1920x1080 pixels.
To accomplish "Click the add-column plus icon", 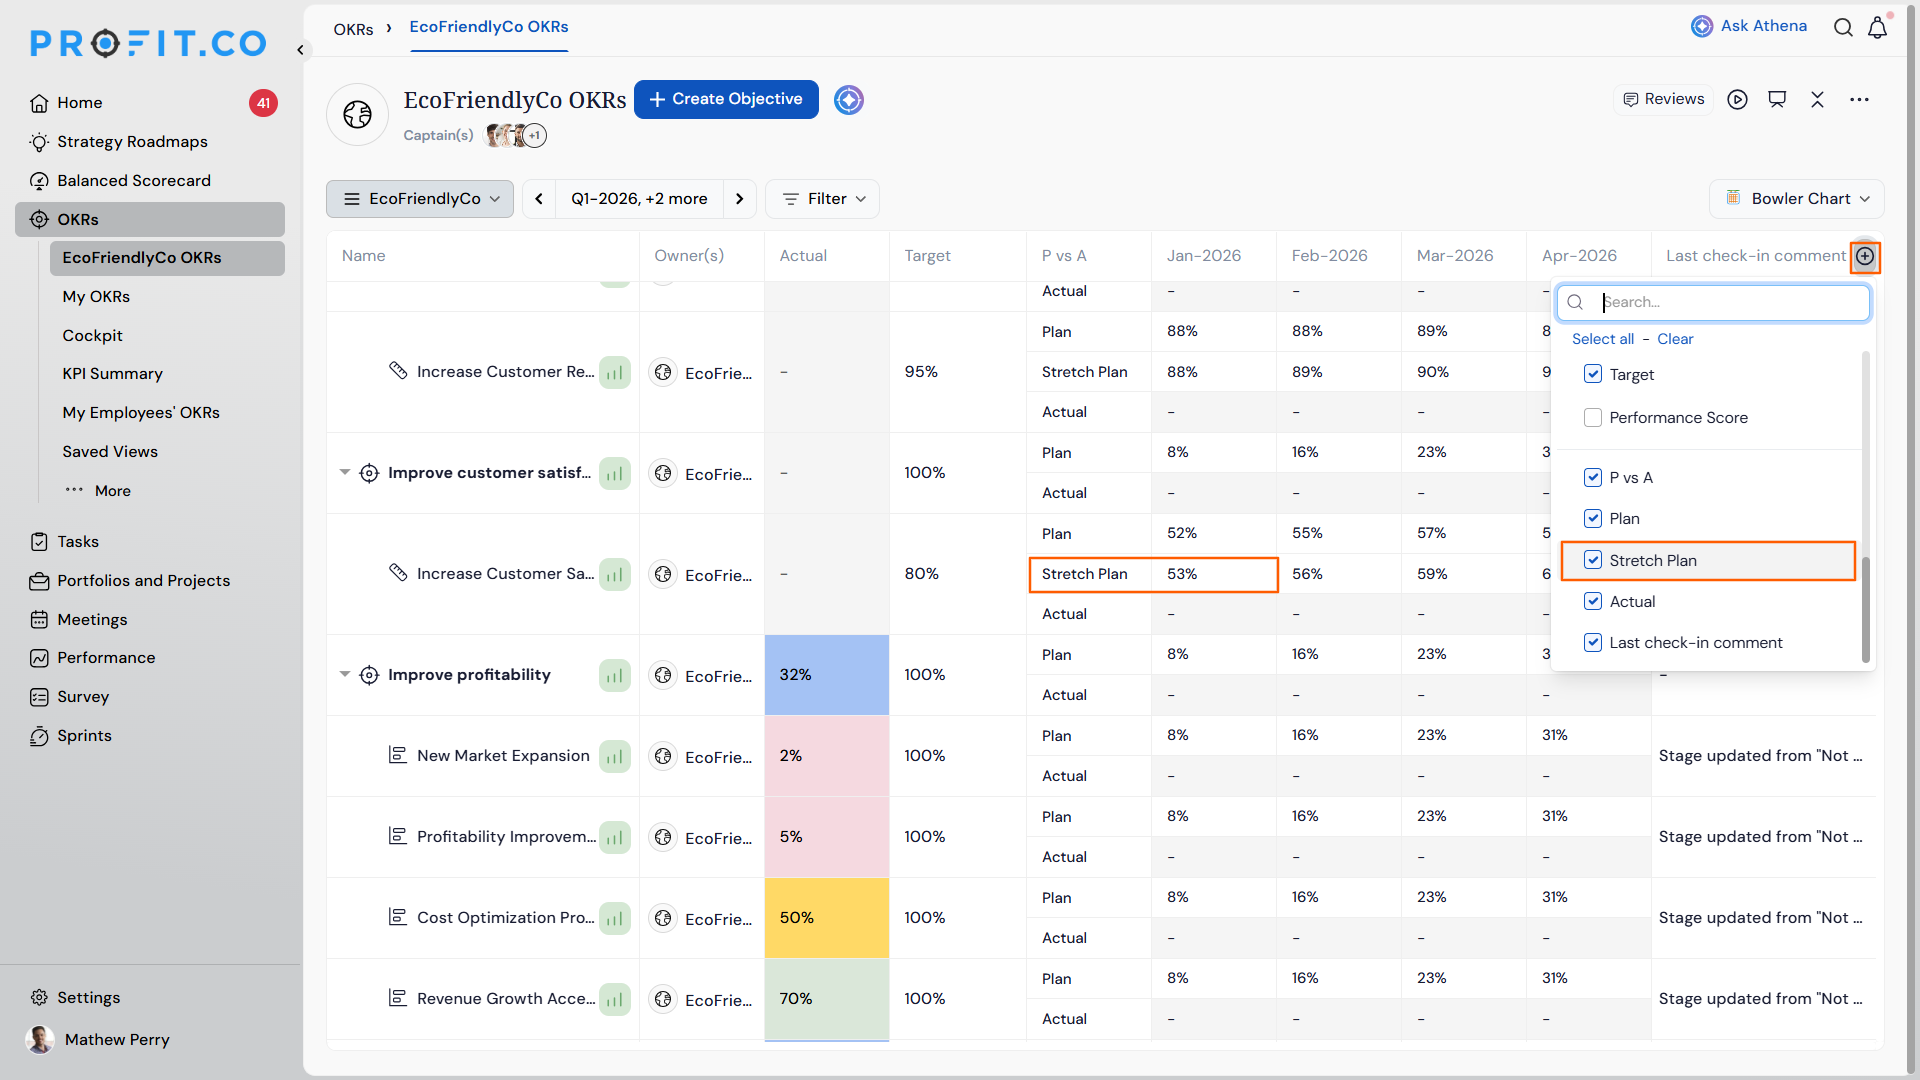I will point(1865,257).
